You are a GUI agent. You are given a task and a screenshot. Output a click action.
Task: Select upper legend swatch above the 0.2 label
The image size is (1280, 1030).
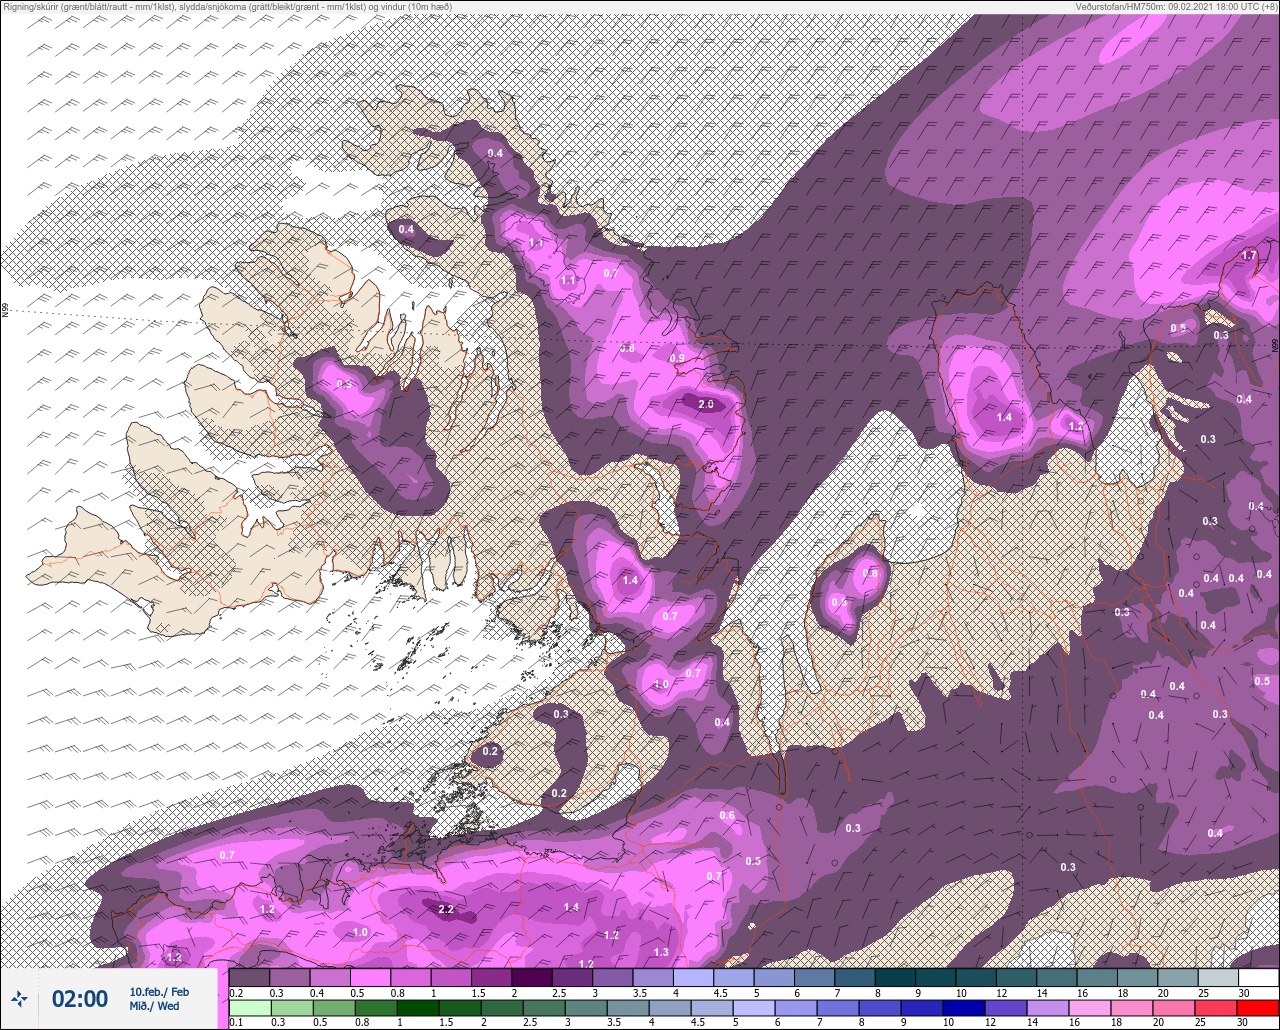(x=249, y=977)
